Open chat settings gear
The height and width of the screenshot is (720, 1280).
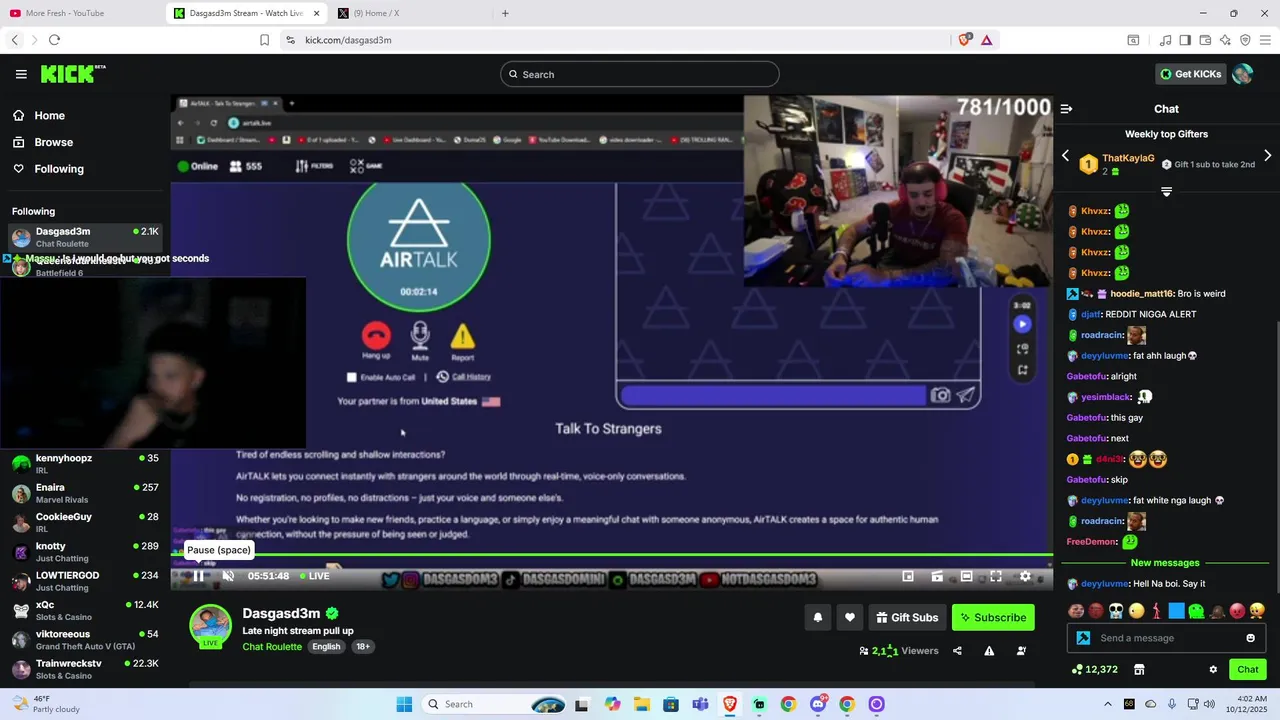(x=1213, y=670)
